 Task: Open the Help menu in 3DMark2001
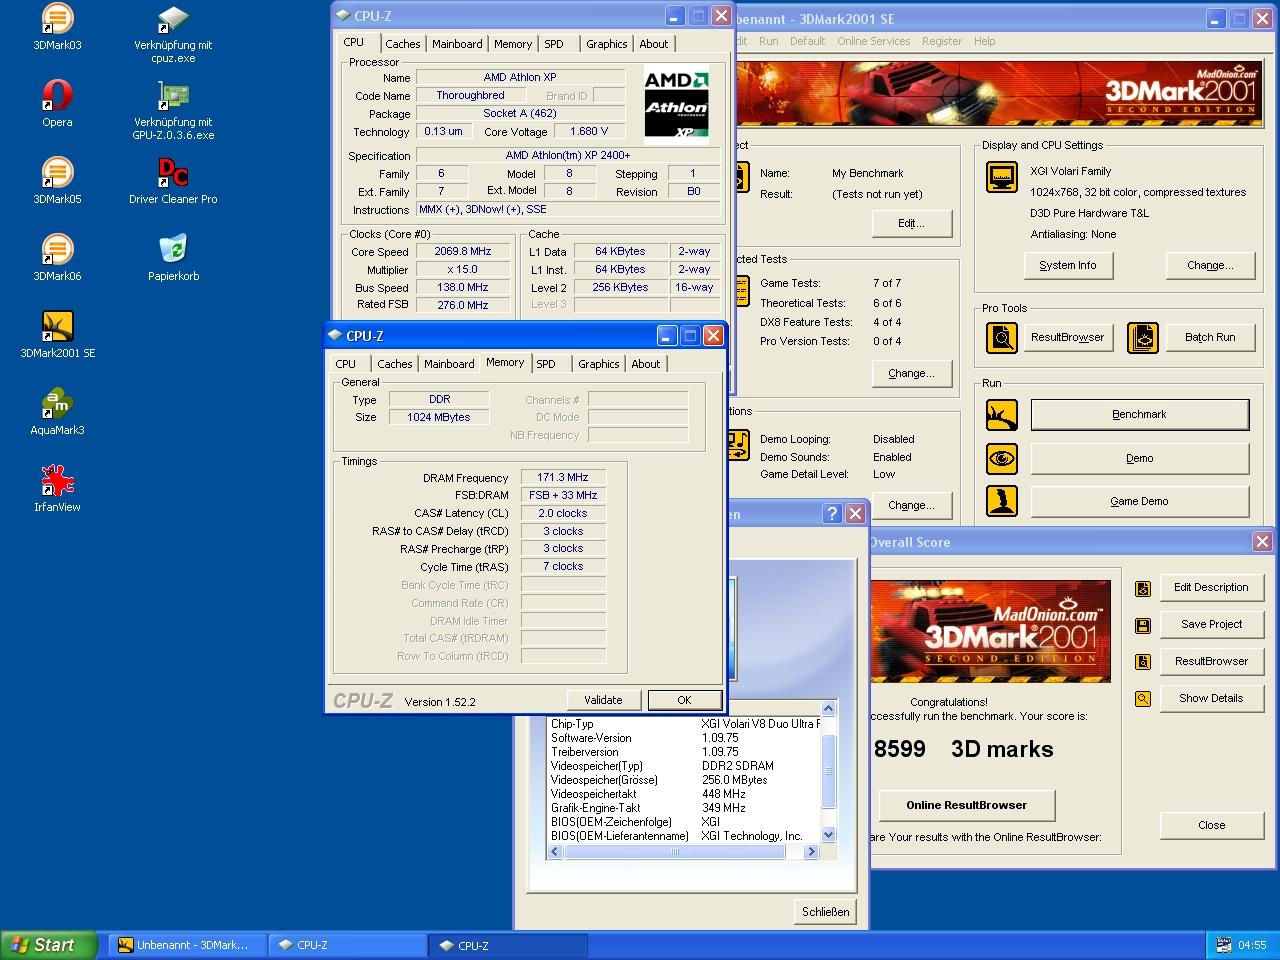pyautogui.click(x=984, y=41)
